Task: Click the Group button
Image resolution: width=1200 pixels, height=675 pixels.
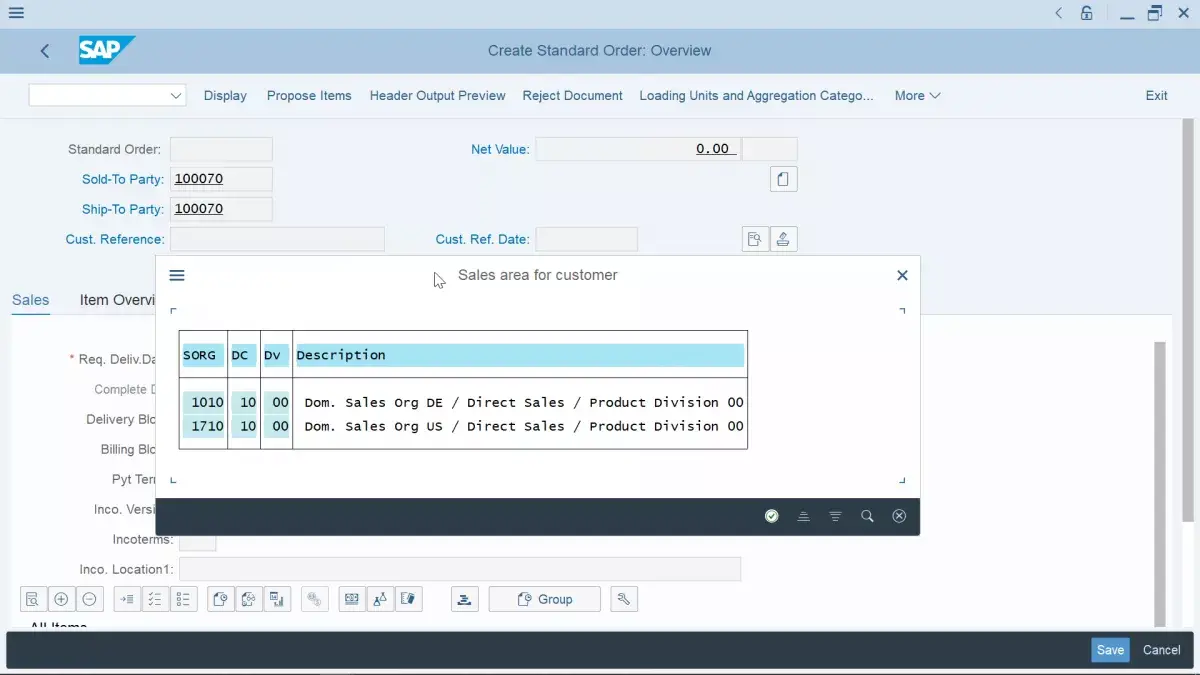Action: (545, 599)
